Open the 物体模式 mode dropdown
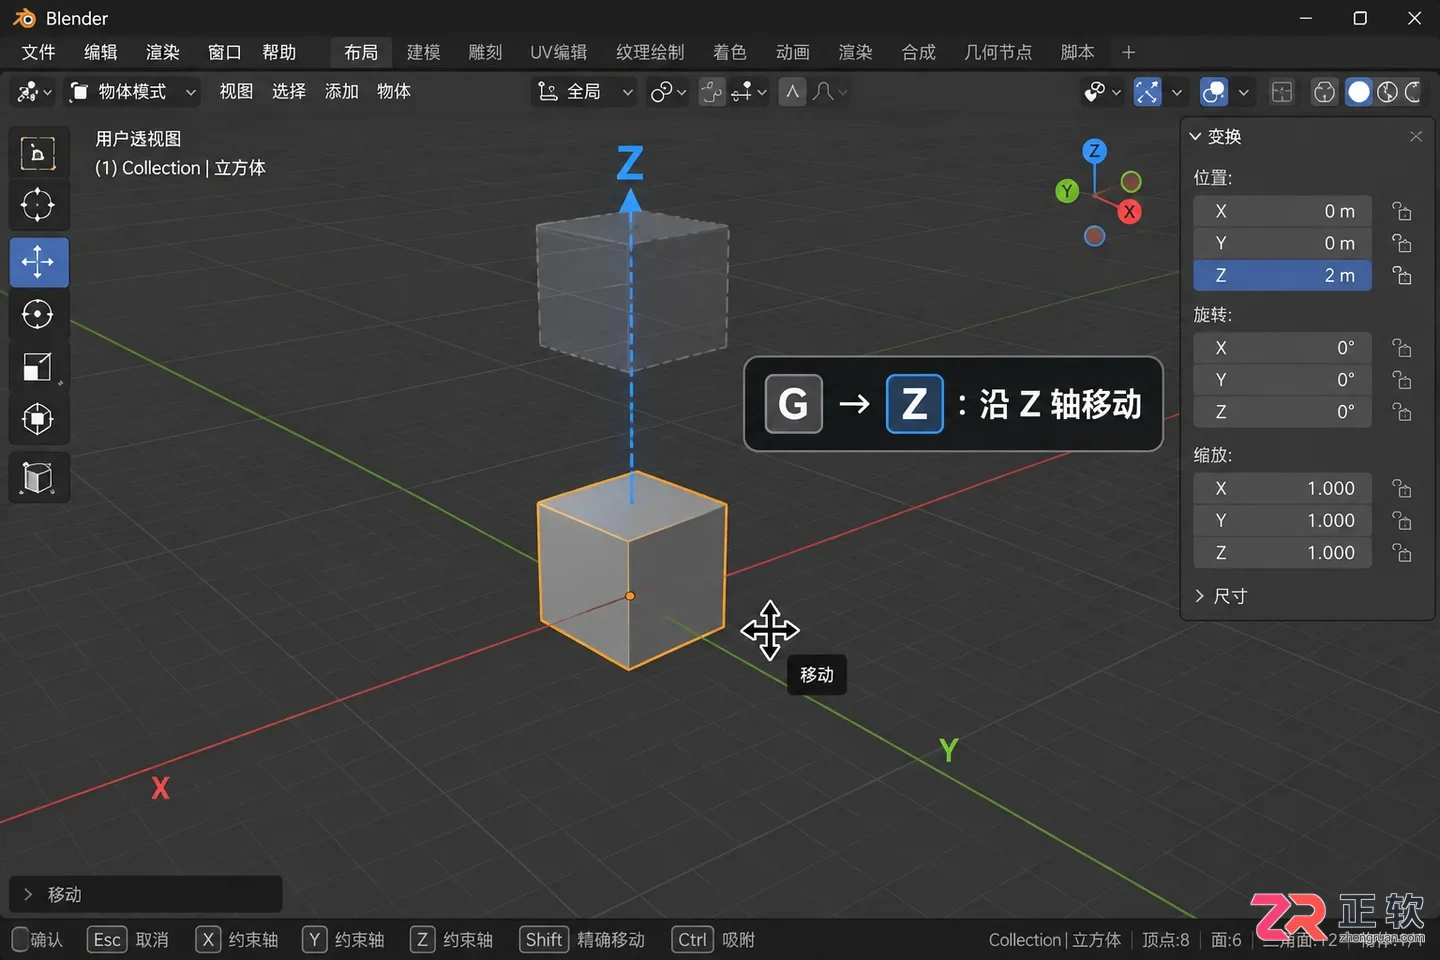1440x960 pixels. 132,92
